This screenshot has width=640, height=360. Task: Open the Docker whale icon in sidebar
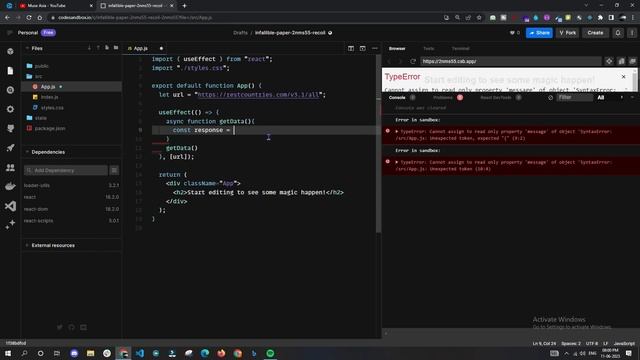pyautogui.click(x=10, y=187)
